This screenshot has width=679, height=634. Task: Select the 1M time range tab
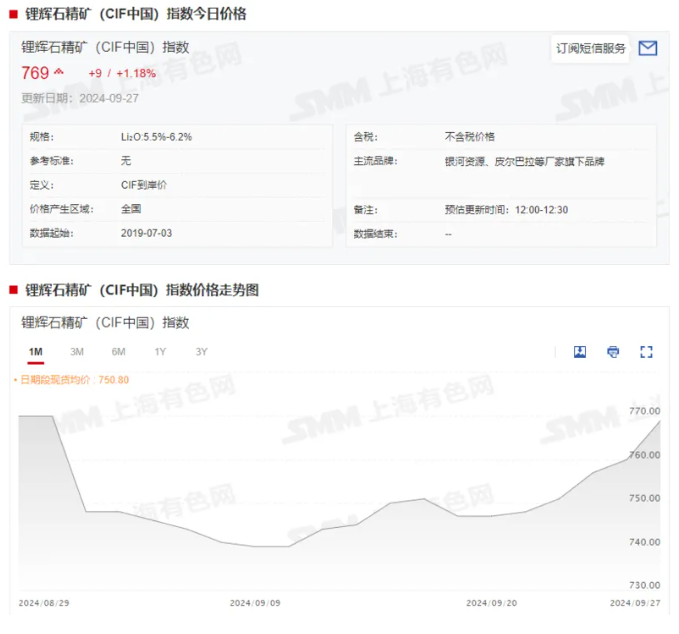point(36,352)
